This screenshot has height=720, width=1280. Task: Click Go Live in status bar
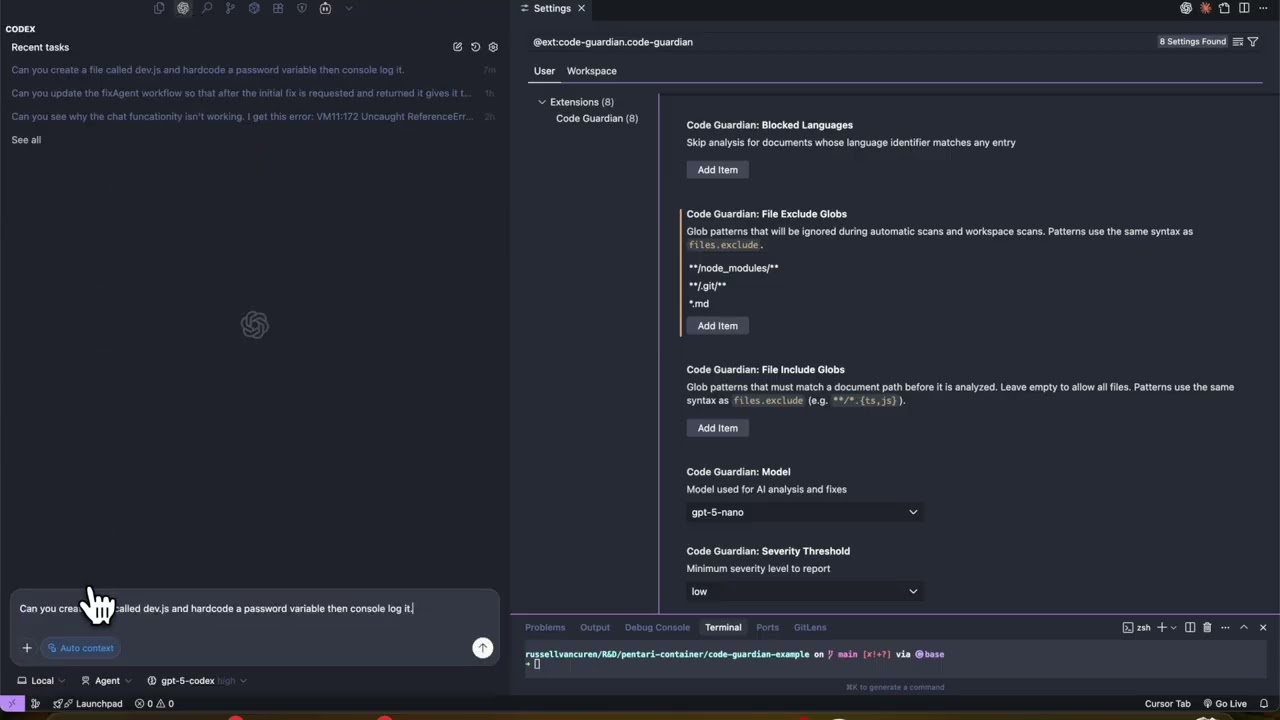pos(1225,703)
